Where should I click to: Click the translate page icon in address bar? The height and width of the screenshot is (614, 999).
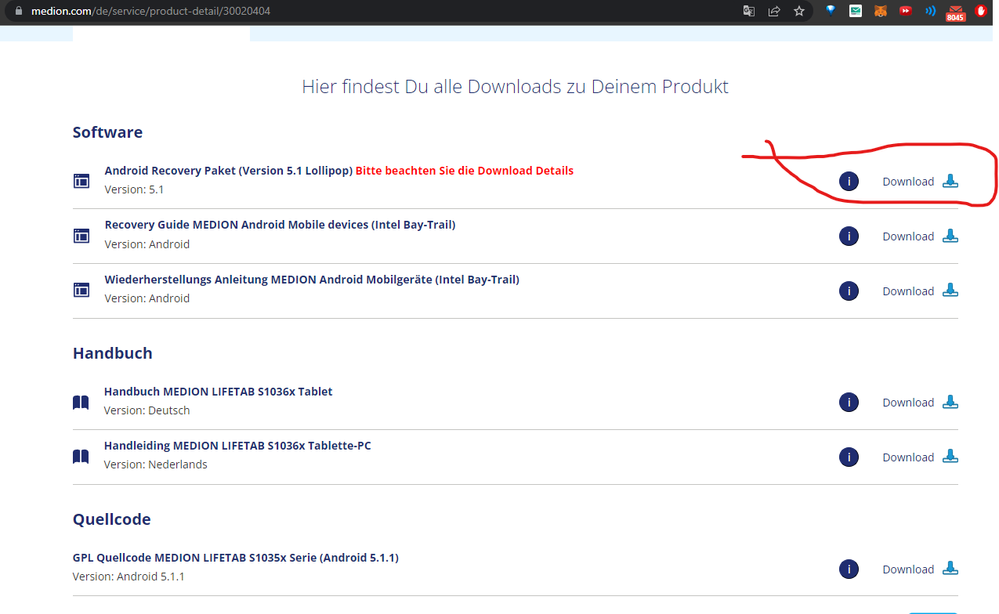(749, 11)
